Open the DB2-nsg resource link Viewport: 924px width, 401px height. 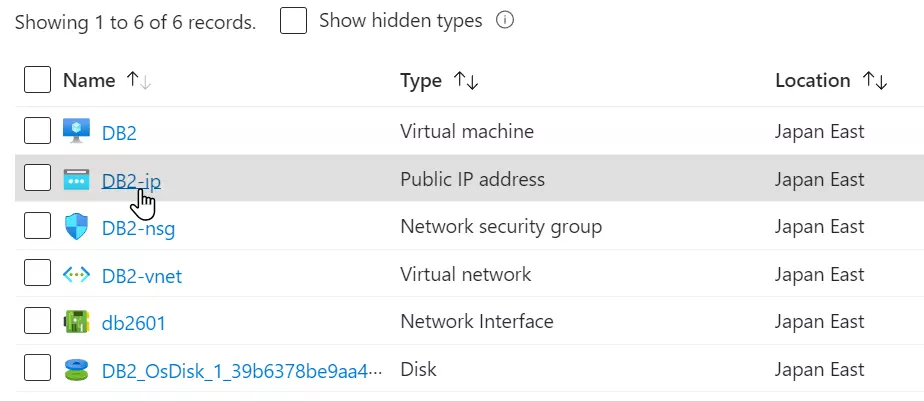138,228
